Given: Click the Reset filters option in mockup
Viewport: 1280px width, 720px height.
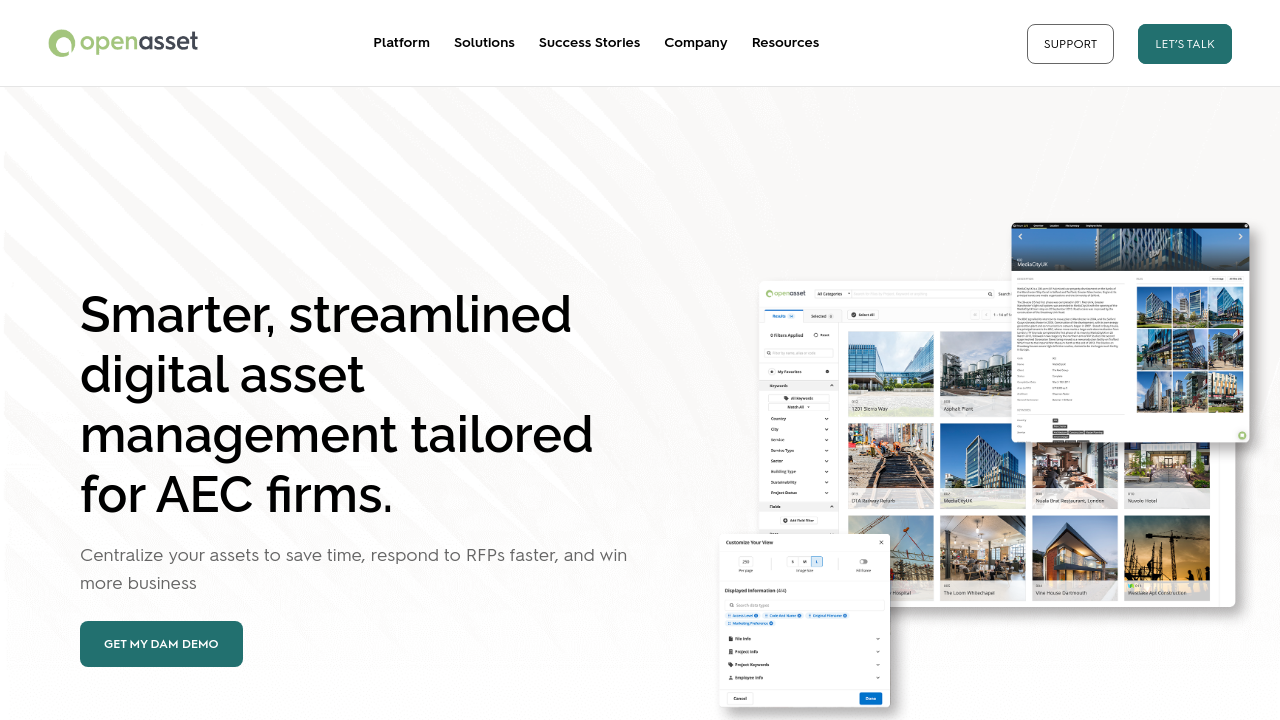Looking at the screenshot, I should (x=822, y=335).
